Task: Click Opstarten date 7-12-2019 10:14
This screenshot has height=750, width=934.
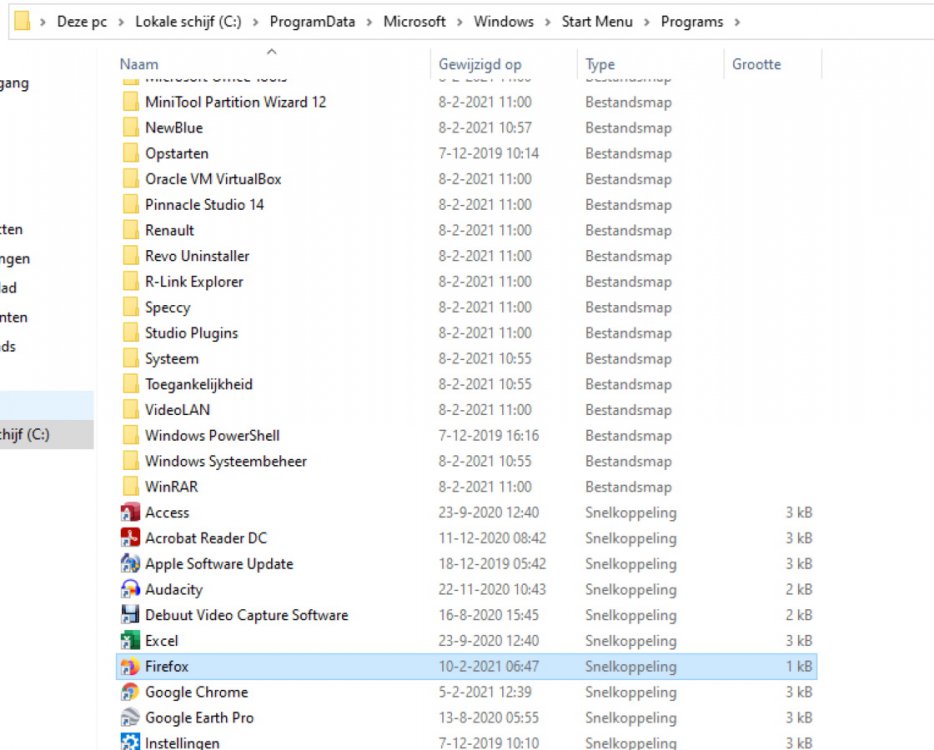Action: [x=488, y=153]
